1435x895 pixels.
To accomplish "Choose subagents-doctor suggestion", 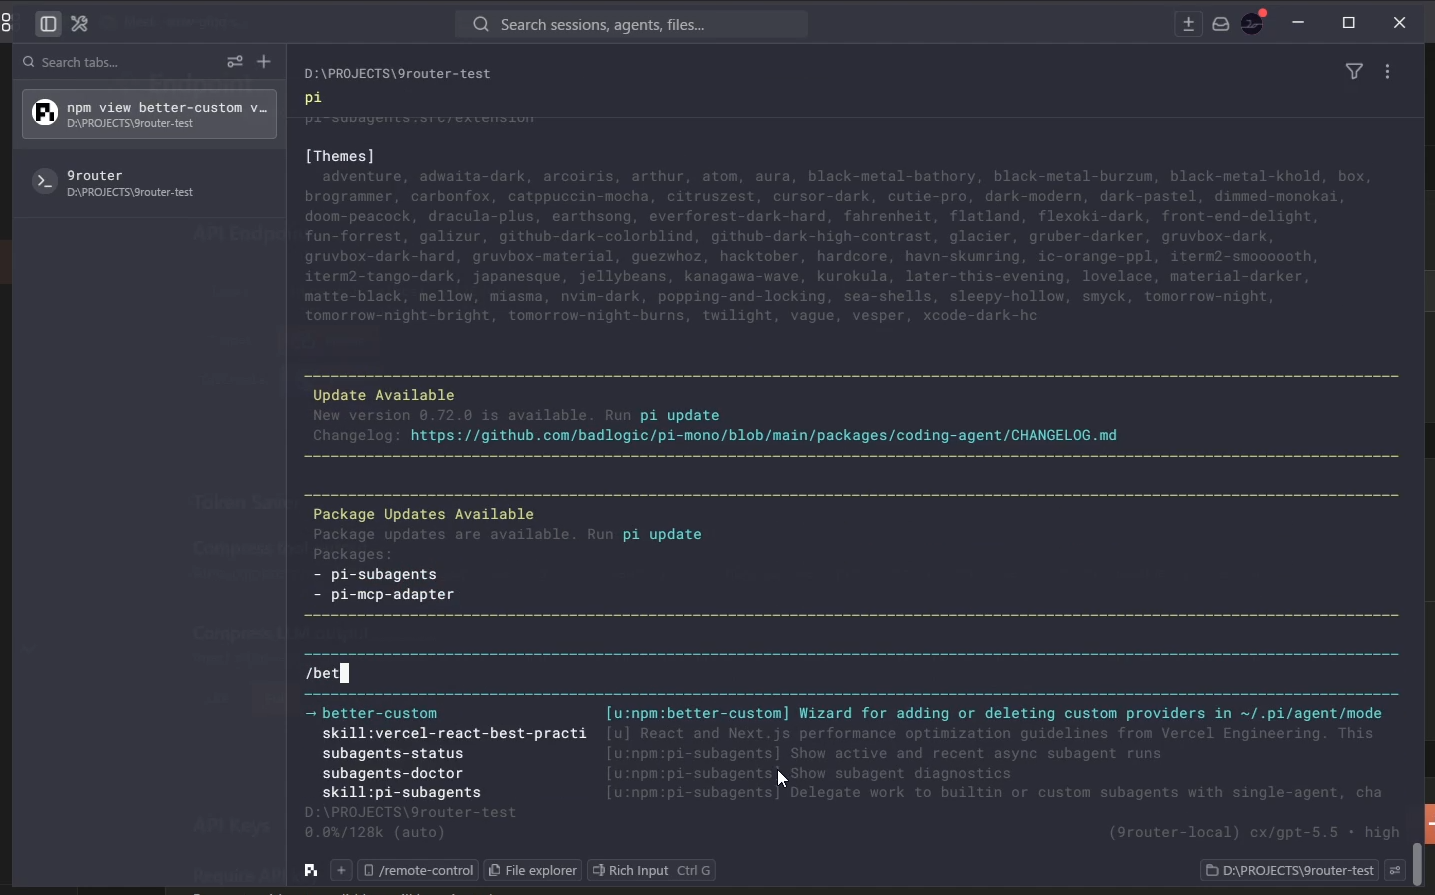I will (x=393, y=774).
